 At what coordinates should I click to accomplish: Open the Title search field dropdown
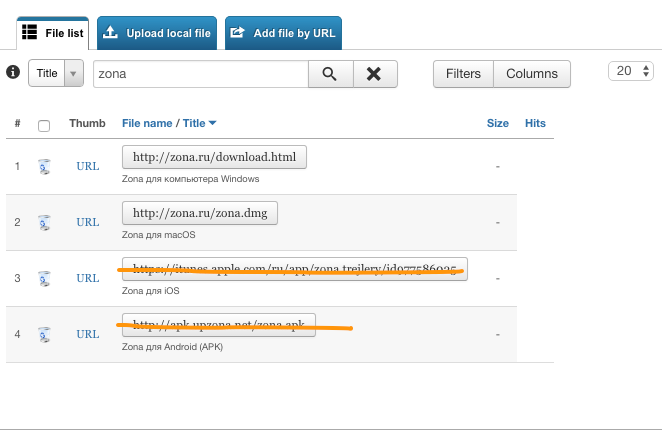pyautogui.click(x=56, y=73)
